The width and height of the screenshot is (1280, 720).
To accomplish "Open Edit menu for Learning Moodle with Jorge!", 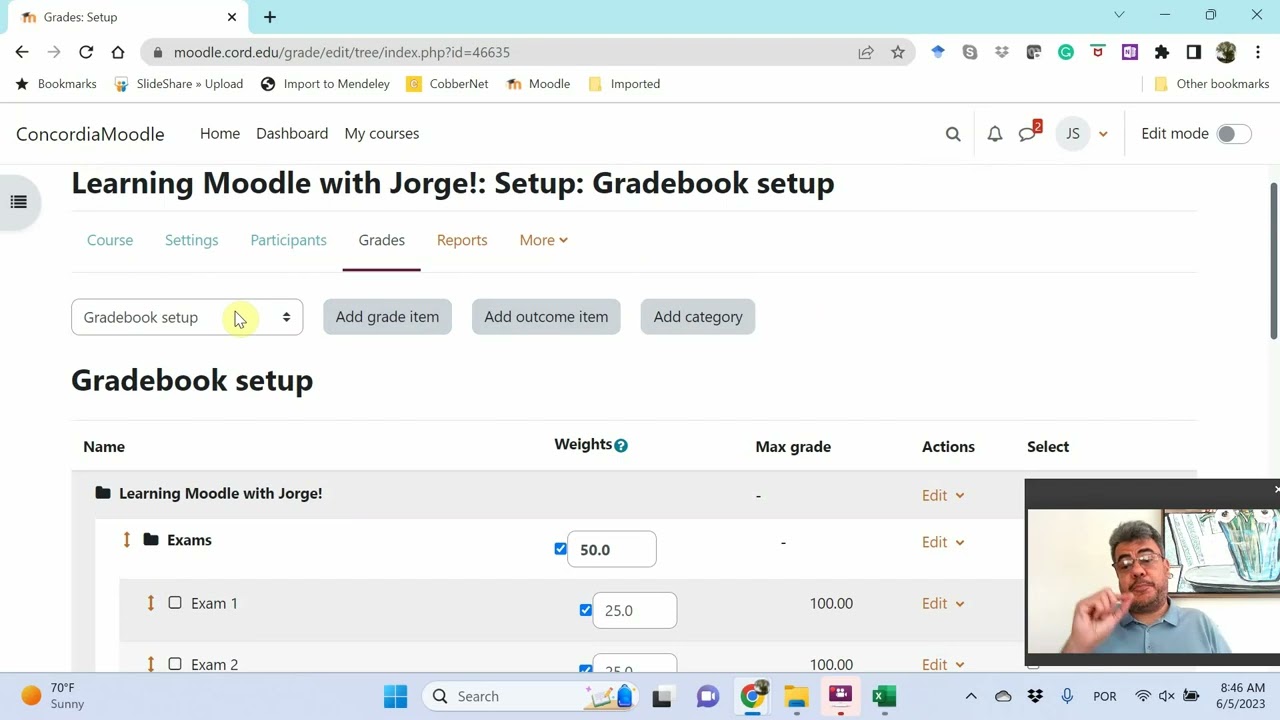I will click(943, 495).
